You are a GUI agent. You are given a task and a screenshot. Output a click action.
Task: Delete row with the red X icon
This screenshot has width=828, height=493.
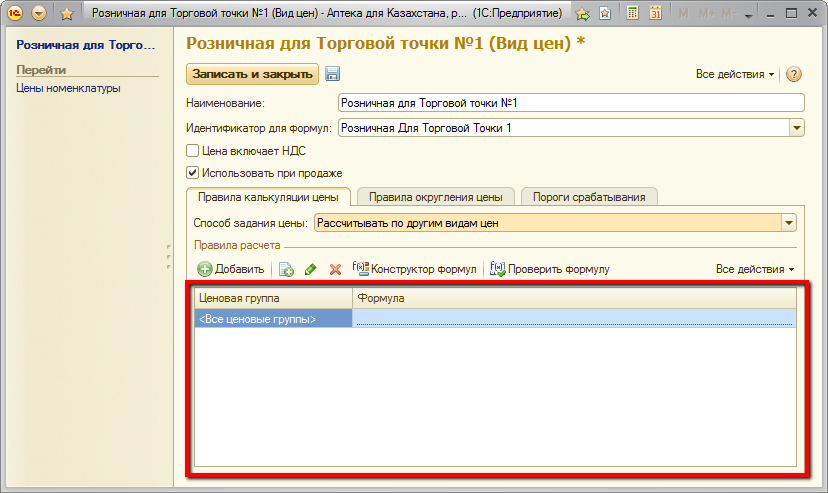tap(335, 269)
